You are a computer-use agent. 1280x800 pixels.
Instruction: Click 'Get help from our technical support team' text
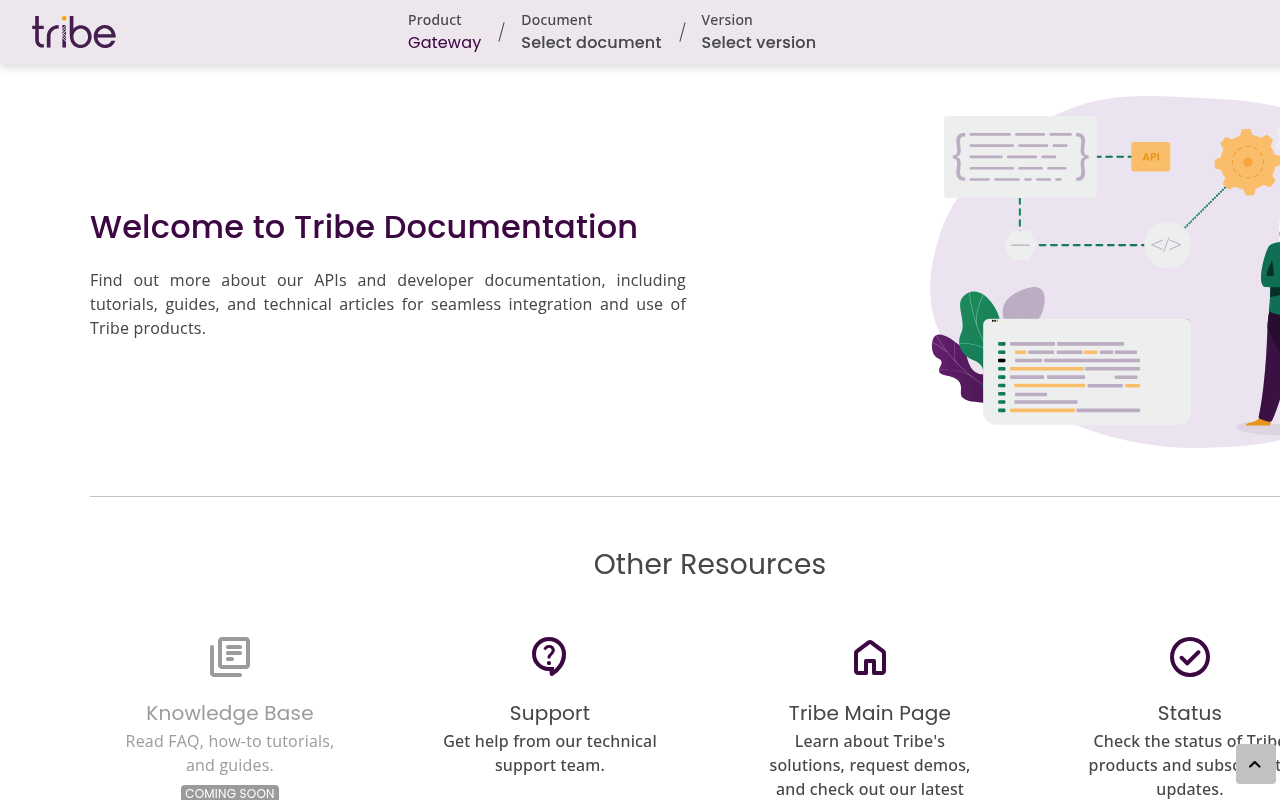(x=550, y=753)
